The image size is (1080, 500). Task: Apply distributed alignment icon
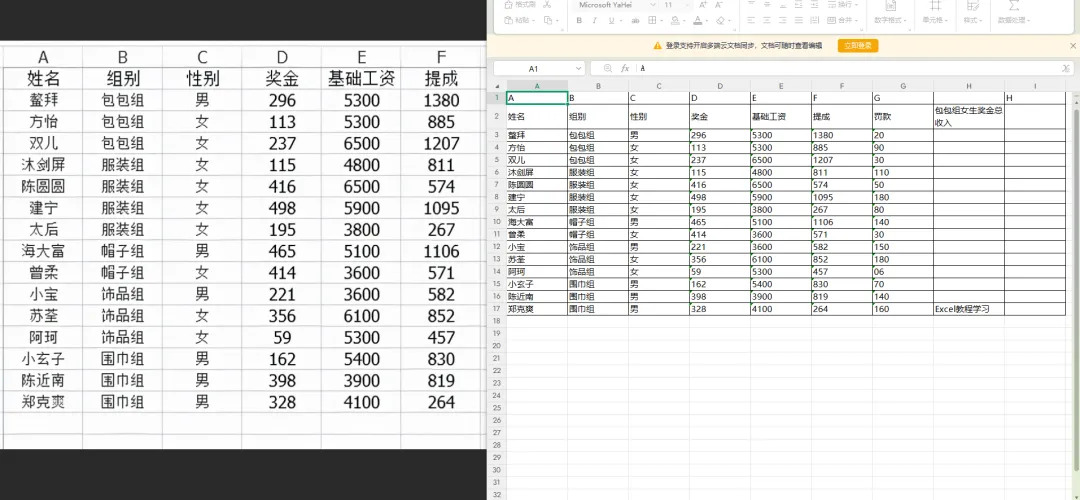(815, 20)
